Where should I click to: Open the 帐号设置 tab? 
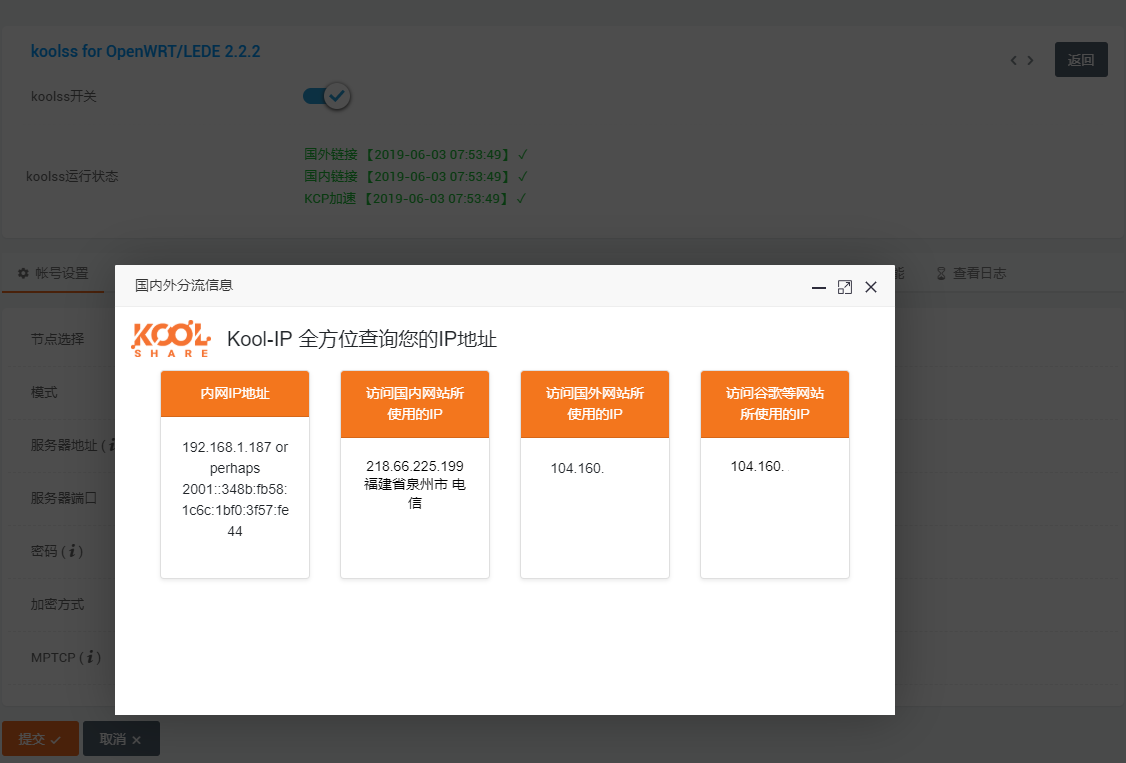pos(53,273)
